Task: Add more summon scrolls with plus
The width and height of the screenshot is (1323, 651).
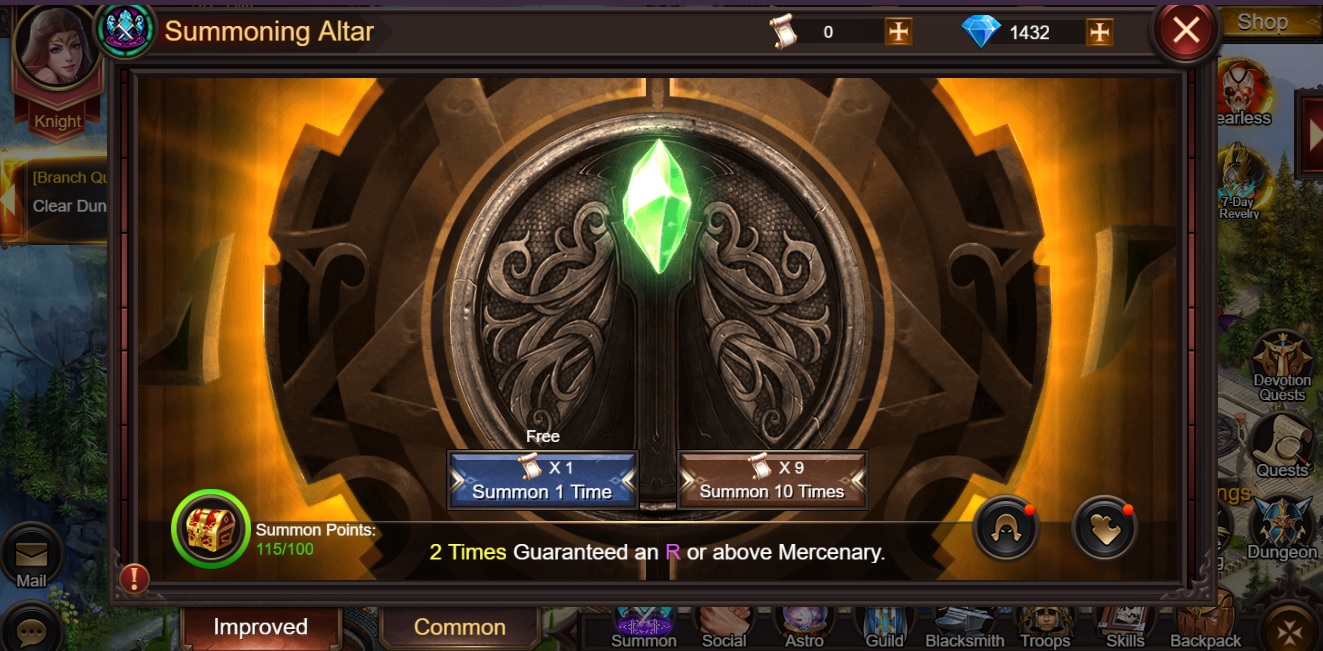Action: [x=899, y=32]
